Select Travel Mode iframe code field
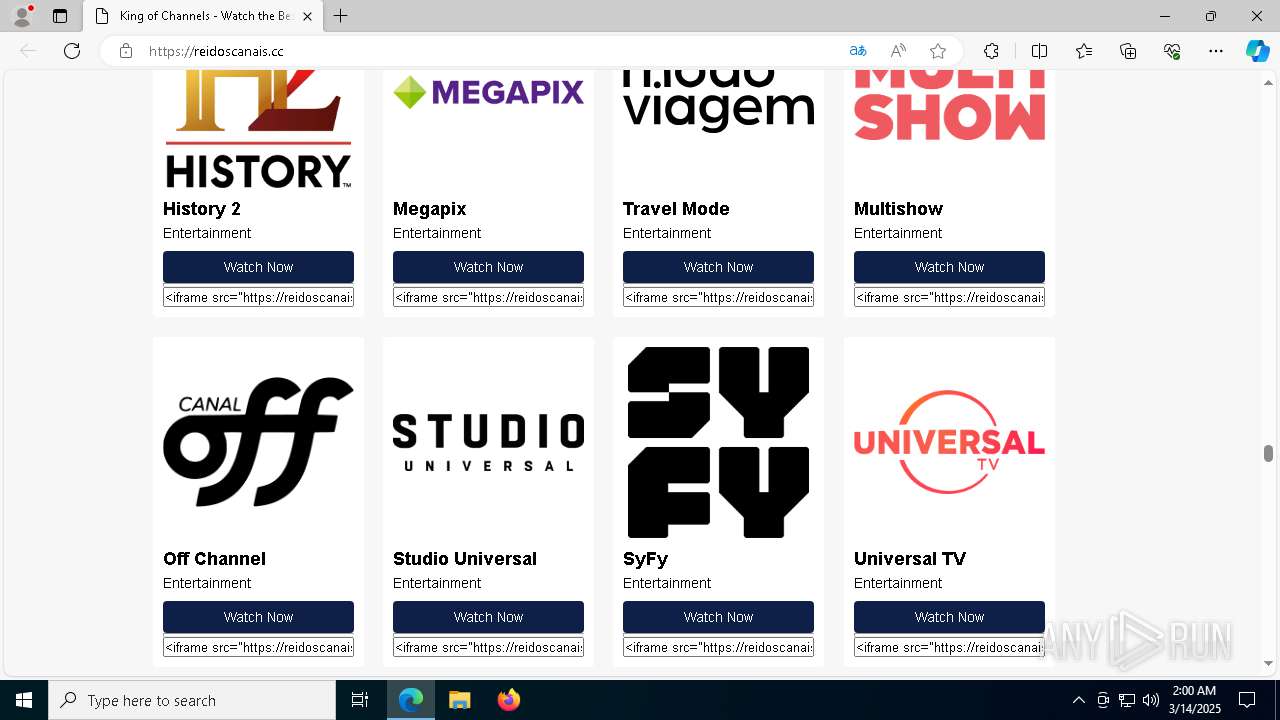The image size is (1280, 720). tap(718, 297)
